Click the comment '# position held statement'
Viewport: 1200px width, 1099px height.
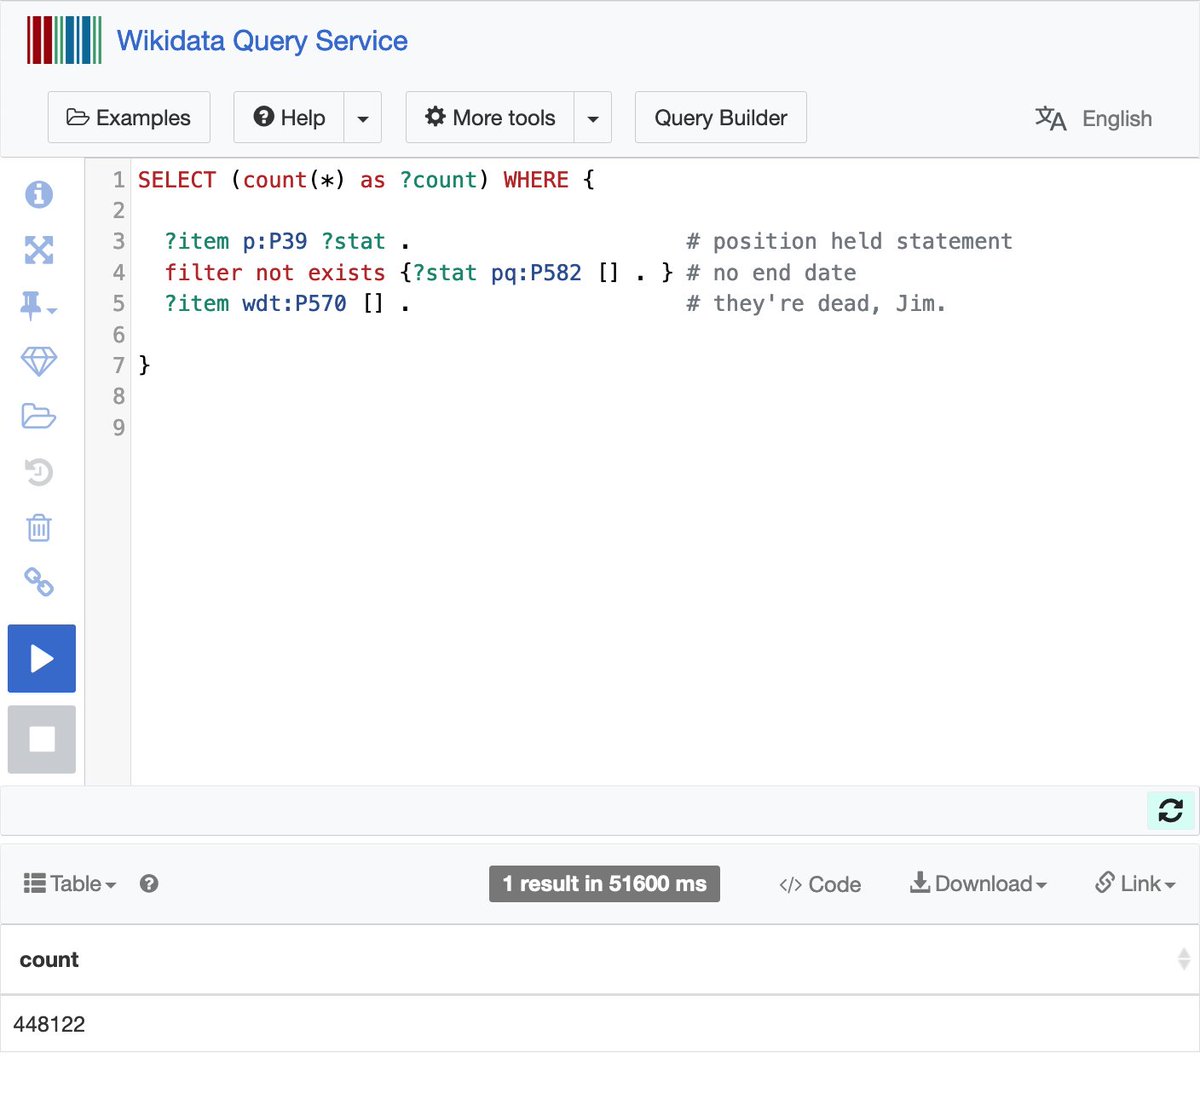849,241
